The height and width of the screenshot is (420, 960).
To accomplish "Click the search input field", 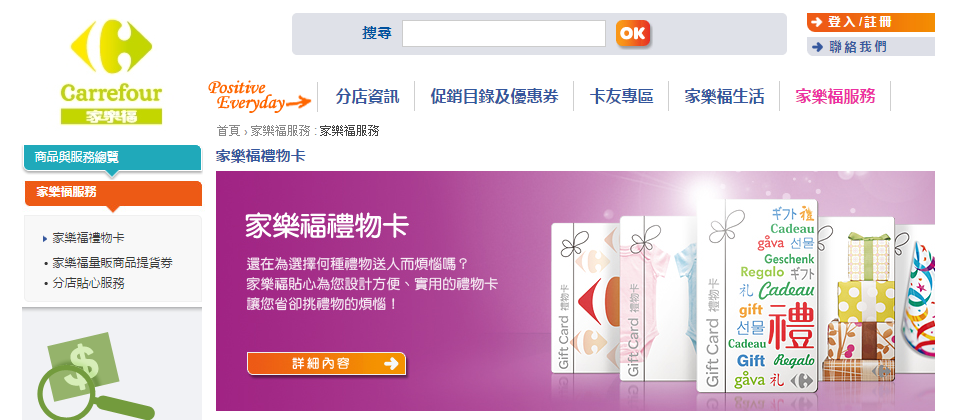I will pos(503,34).
